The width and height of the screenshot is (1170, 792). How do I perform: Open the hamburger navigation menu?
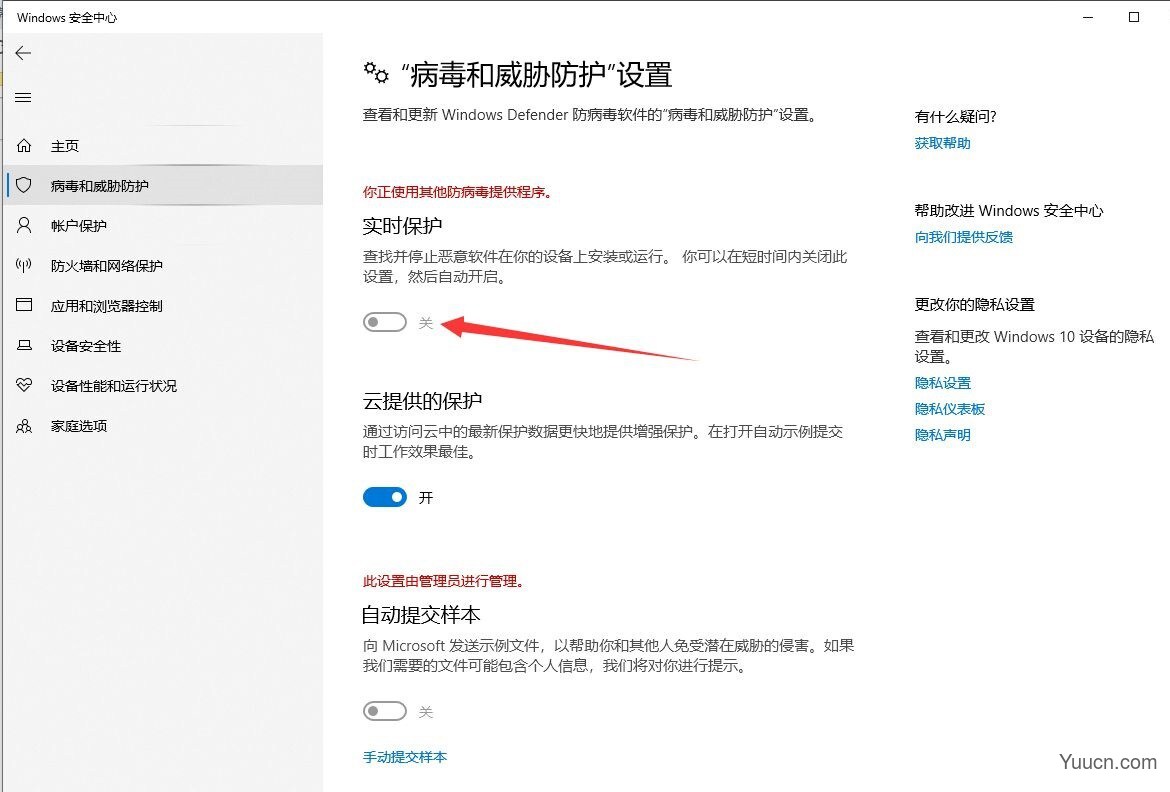pyautogui.click(x=23, y=98)
